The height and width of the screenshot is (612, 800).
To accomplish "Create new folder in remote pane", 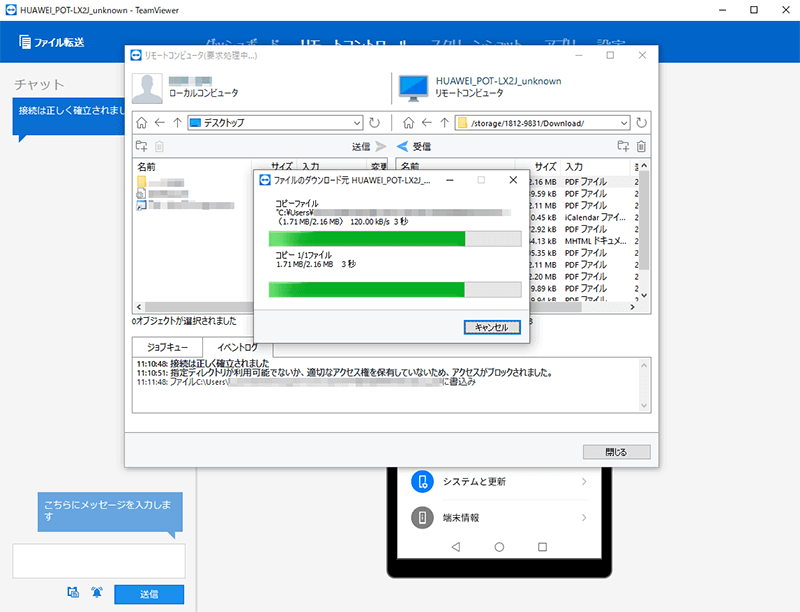I will pyautogui.click(x=623, y=146).
